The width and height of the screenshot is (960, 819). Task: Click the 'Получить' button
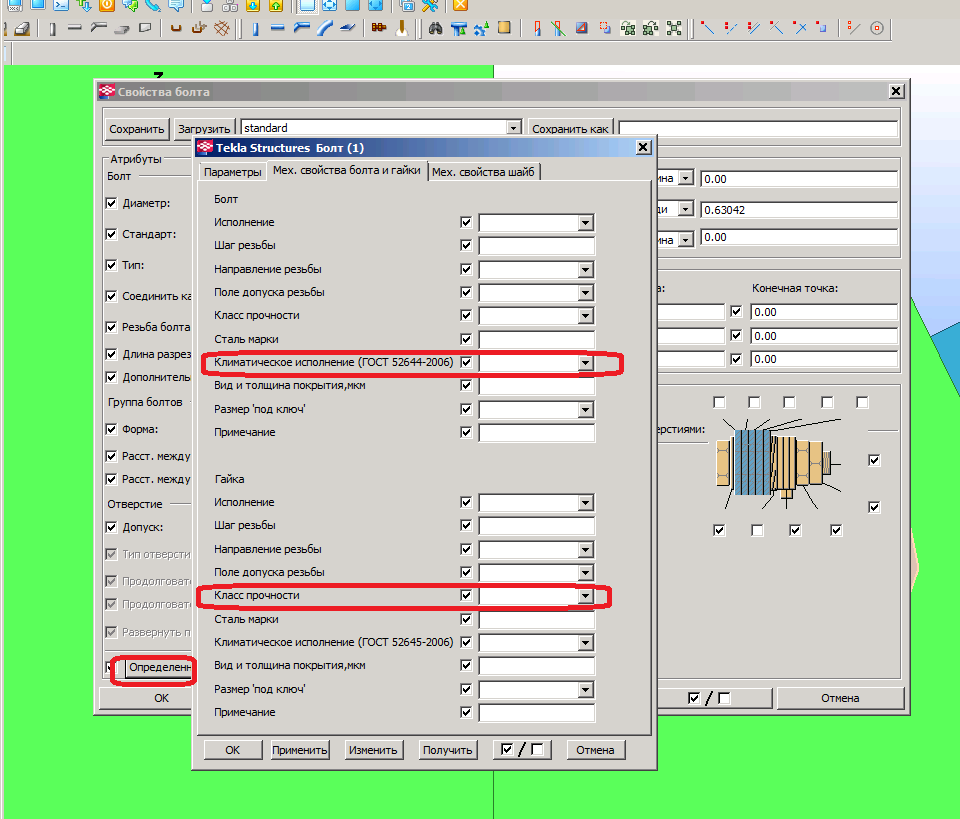click(448, 750)
